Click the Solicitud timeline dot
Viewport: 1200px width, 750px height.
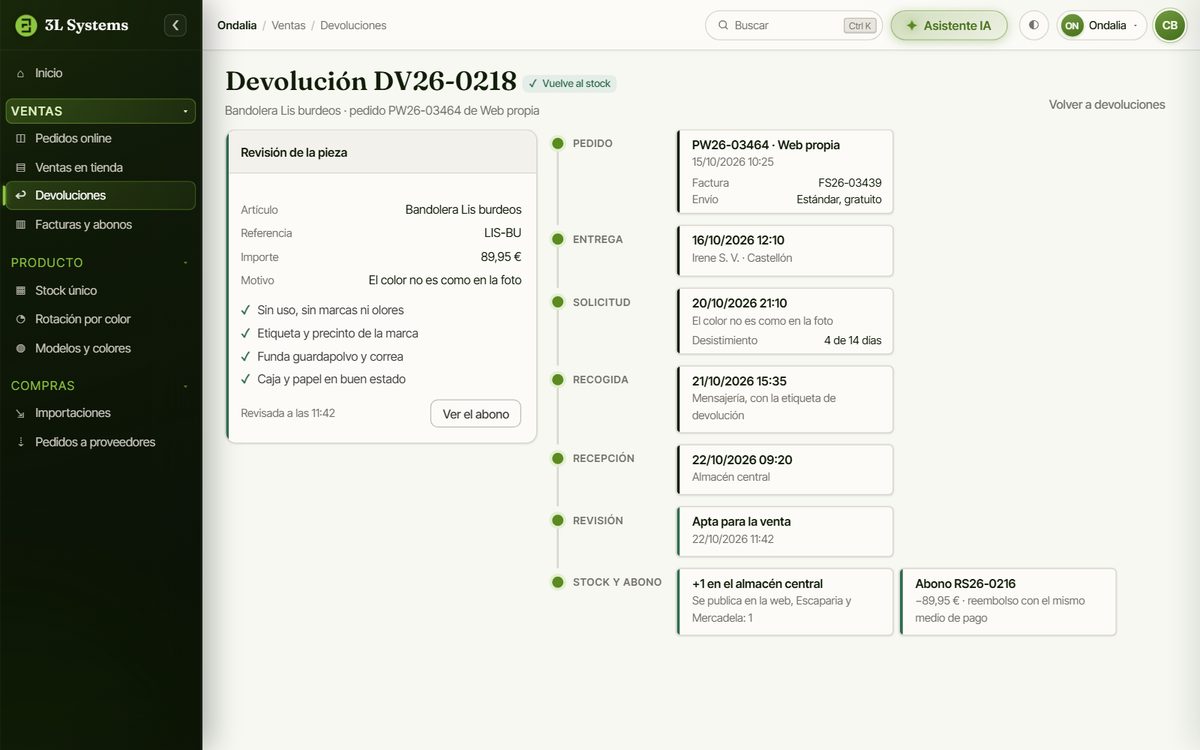558,302
